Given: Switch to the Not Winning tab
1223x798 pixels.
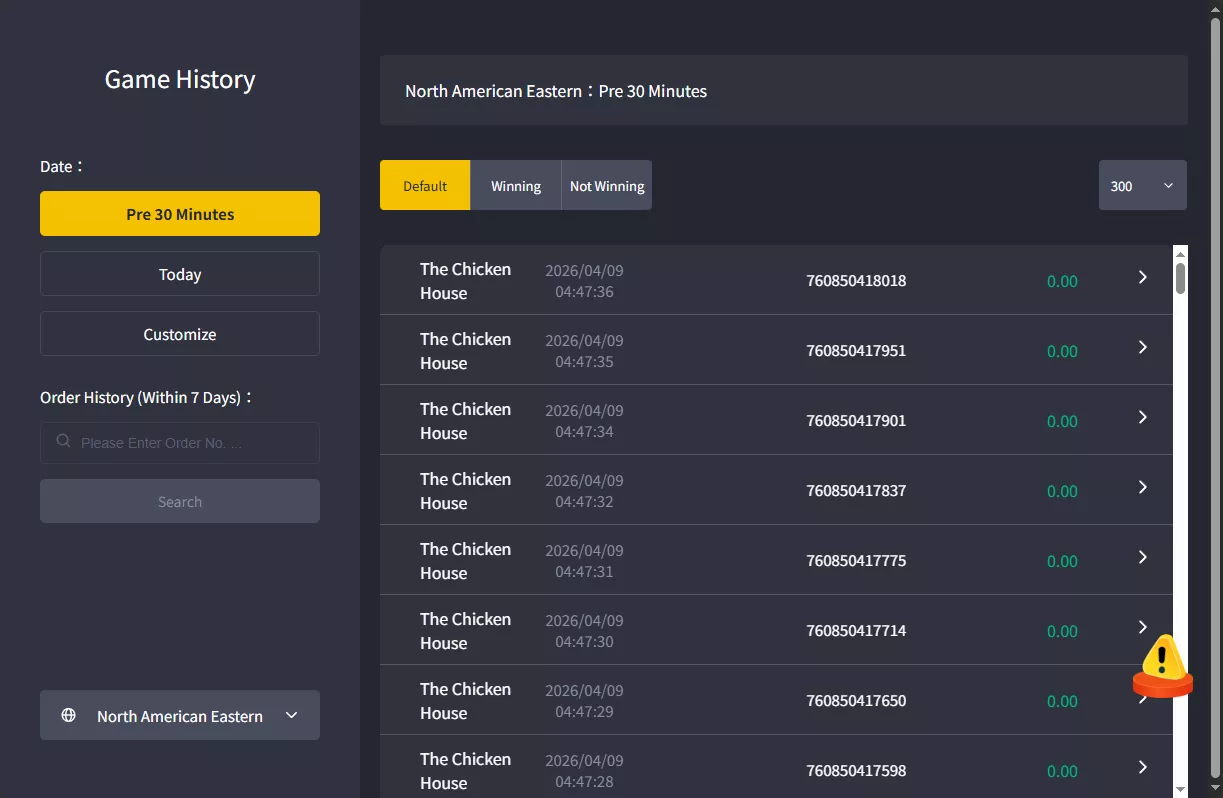Looking at the screenshot, I should pyautogui.click(x=607, y=185).
